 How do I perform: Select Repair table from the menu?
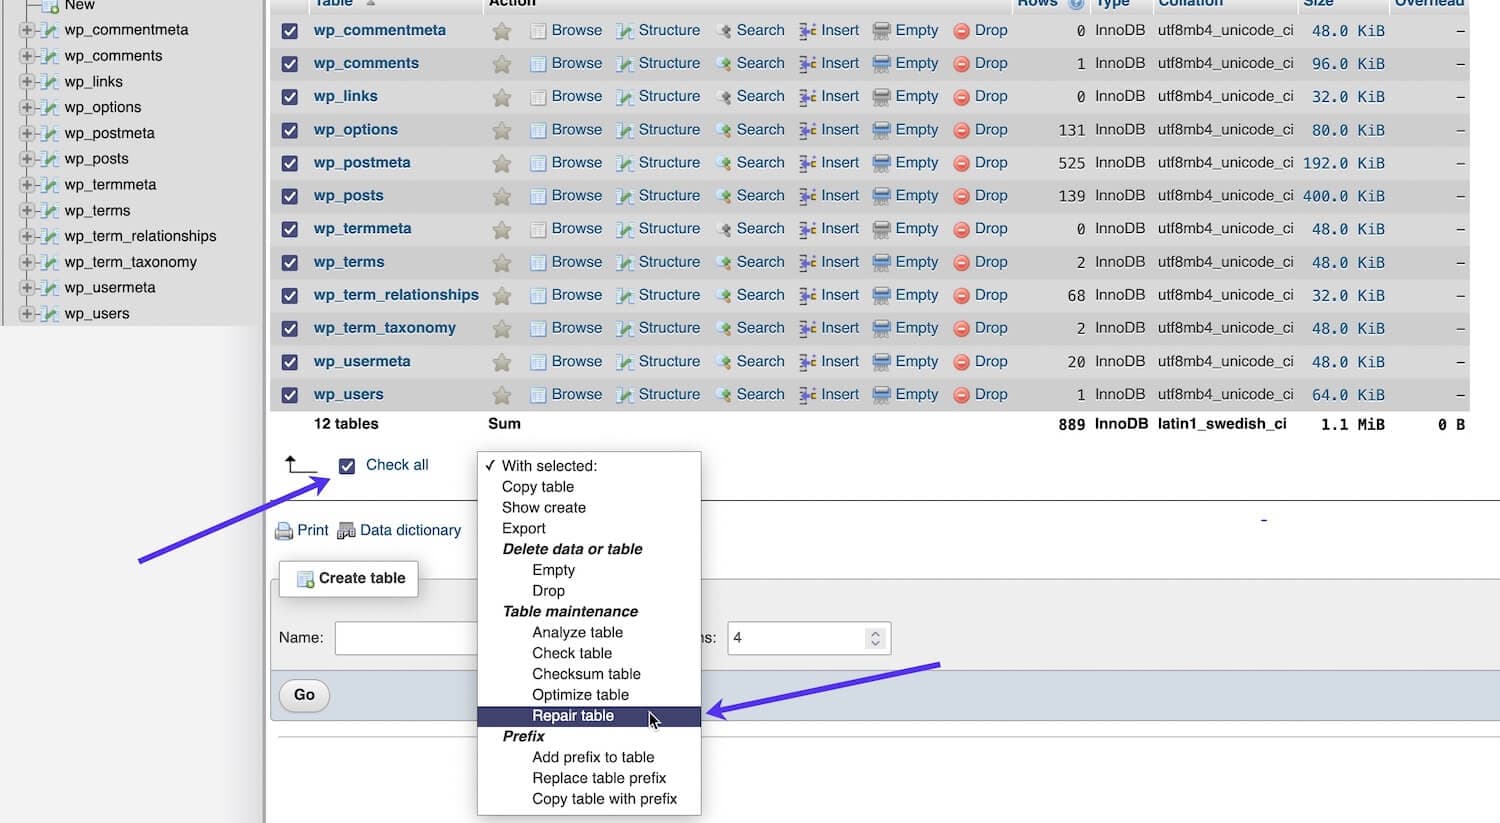(573, 715)
